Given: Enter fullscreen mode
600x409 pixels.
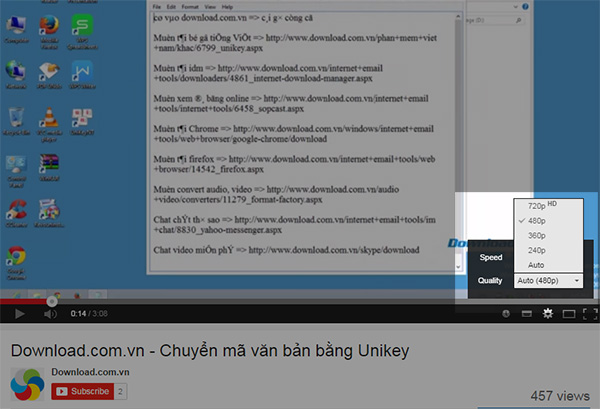Looking at the screenshot, I should (x=590, y=314).
